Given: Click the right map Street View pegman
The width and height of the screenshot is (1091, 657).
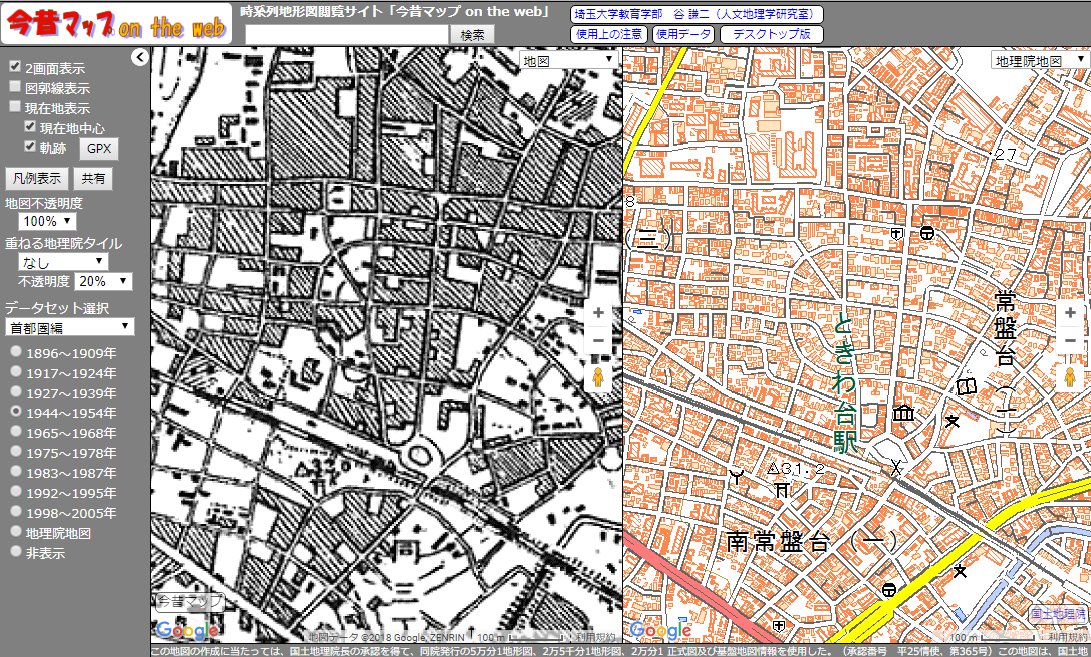Looking at the screenshot, I should [1070, 378].
